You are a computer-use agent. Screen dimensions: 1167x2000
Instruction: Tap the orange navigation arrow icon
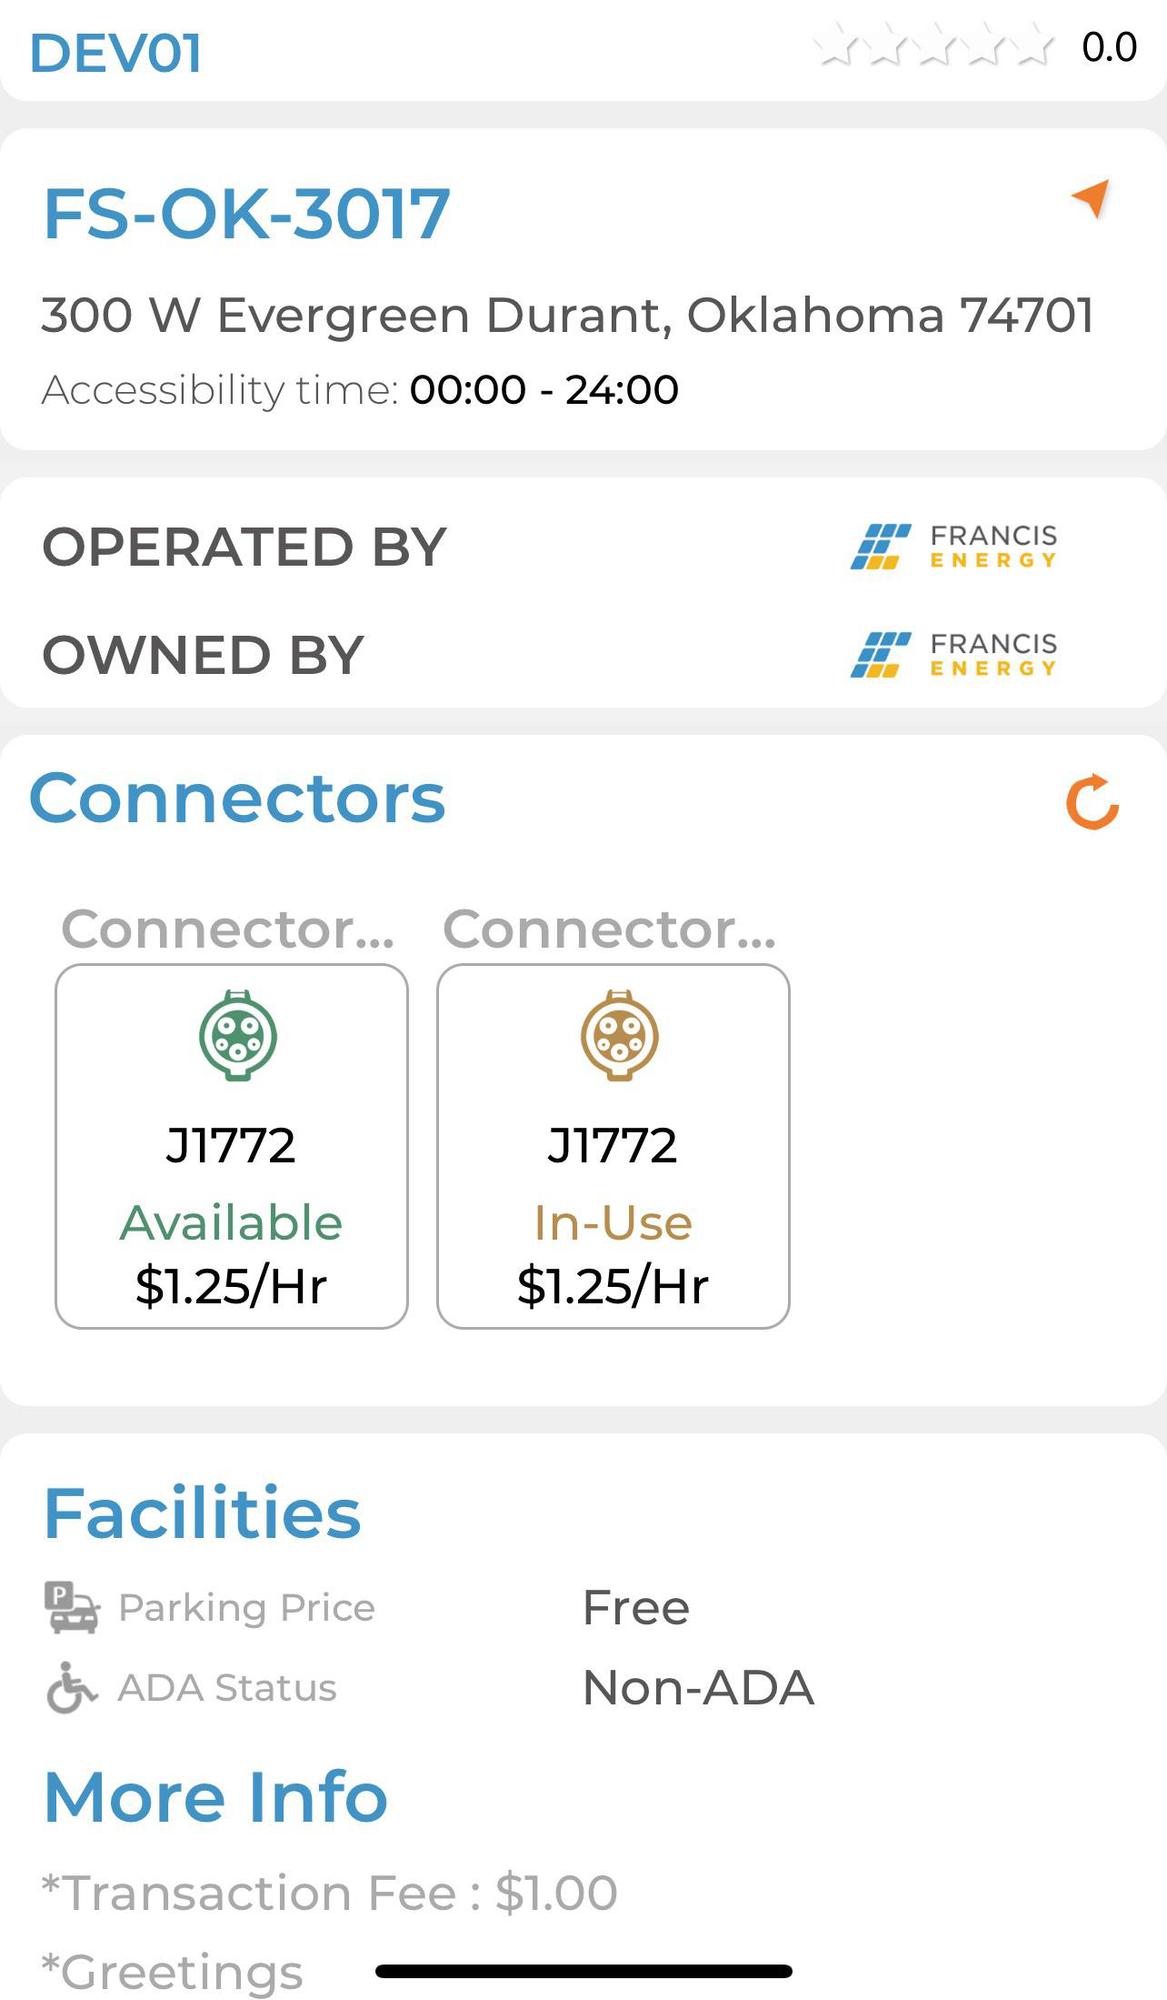point(1091,197)
